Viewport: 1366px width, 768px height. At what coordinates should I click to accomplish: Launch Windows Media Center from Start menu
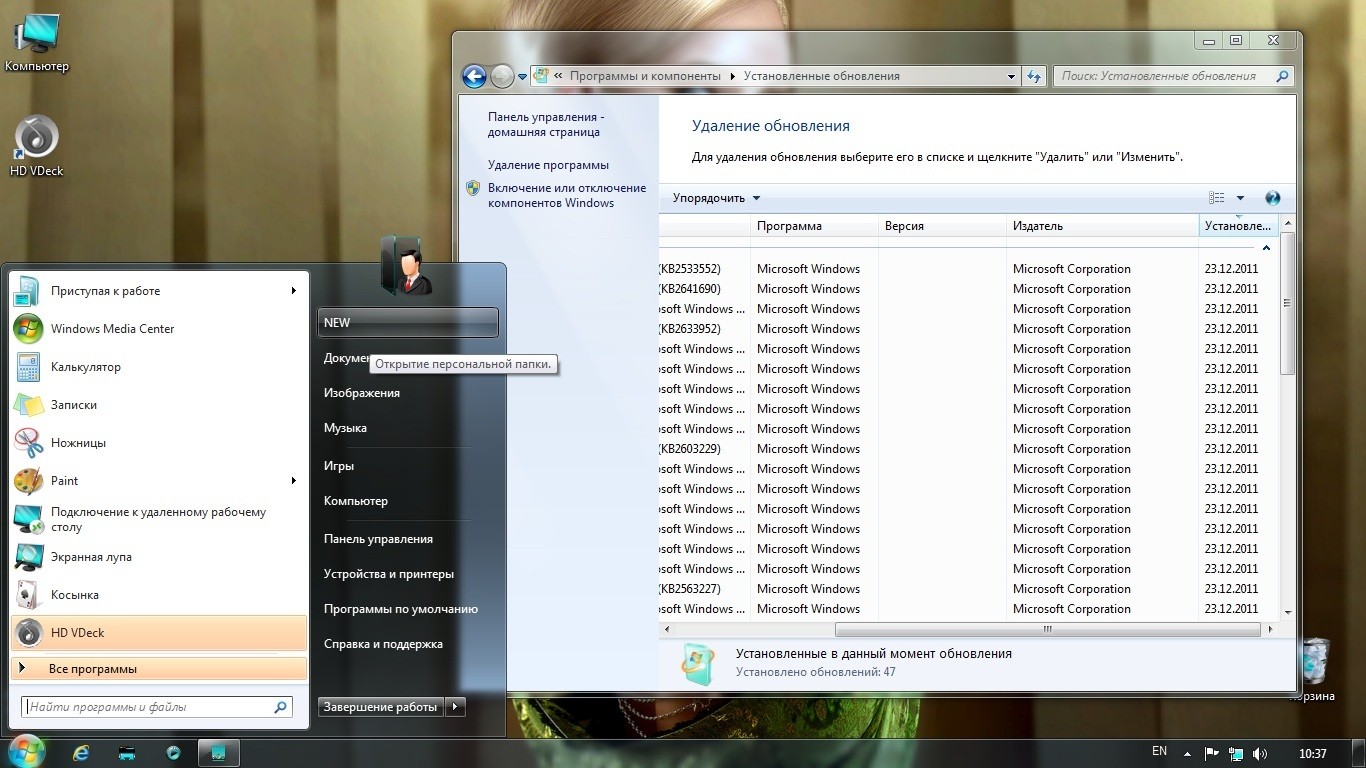pyautogui.click(x=158, y=329)
